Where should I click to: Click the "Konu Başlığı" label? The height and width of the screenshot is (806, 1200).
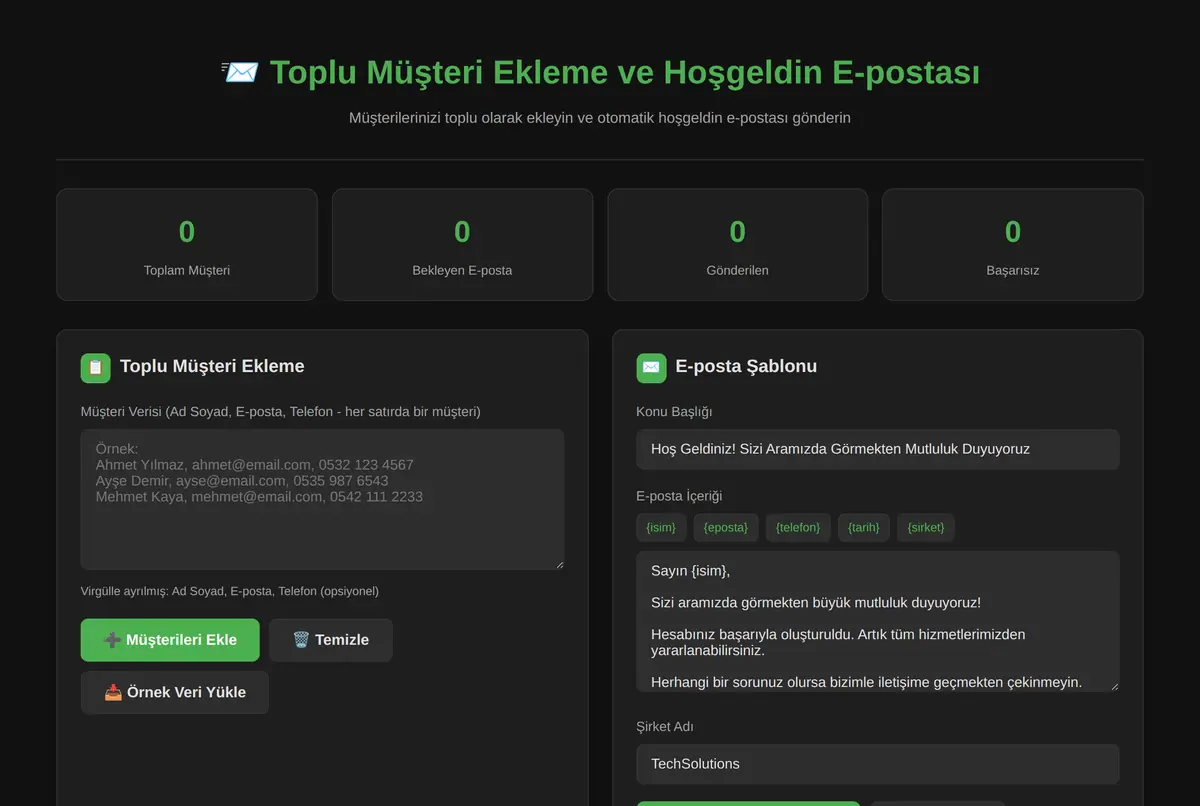click(x=674, y=412)
